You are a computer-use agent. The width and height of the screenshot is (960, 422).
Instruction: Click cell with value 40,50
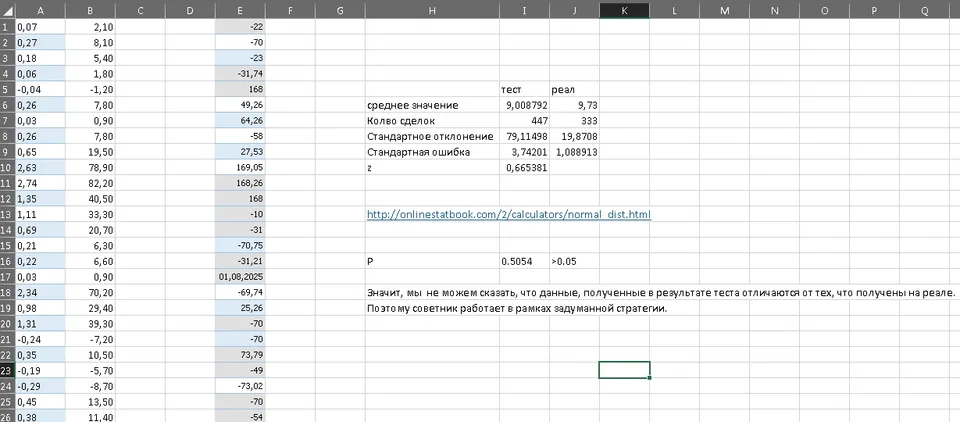90,199
